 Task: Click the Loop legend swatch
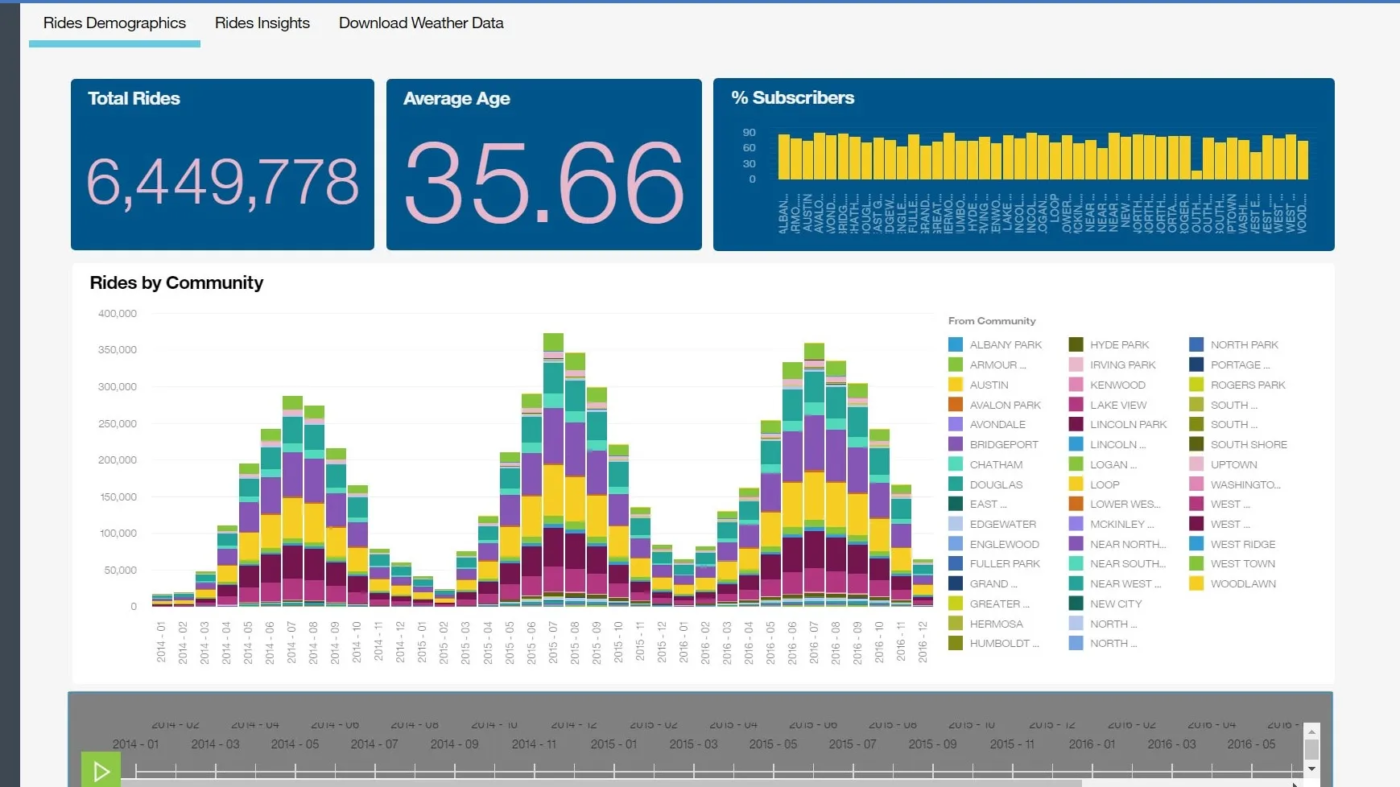(x=1076, y=484)
